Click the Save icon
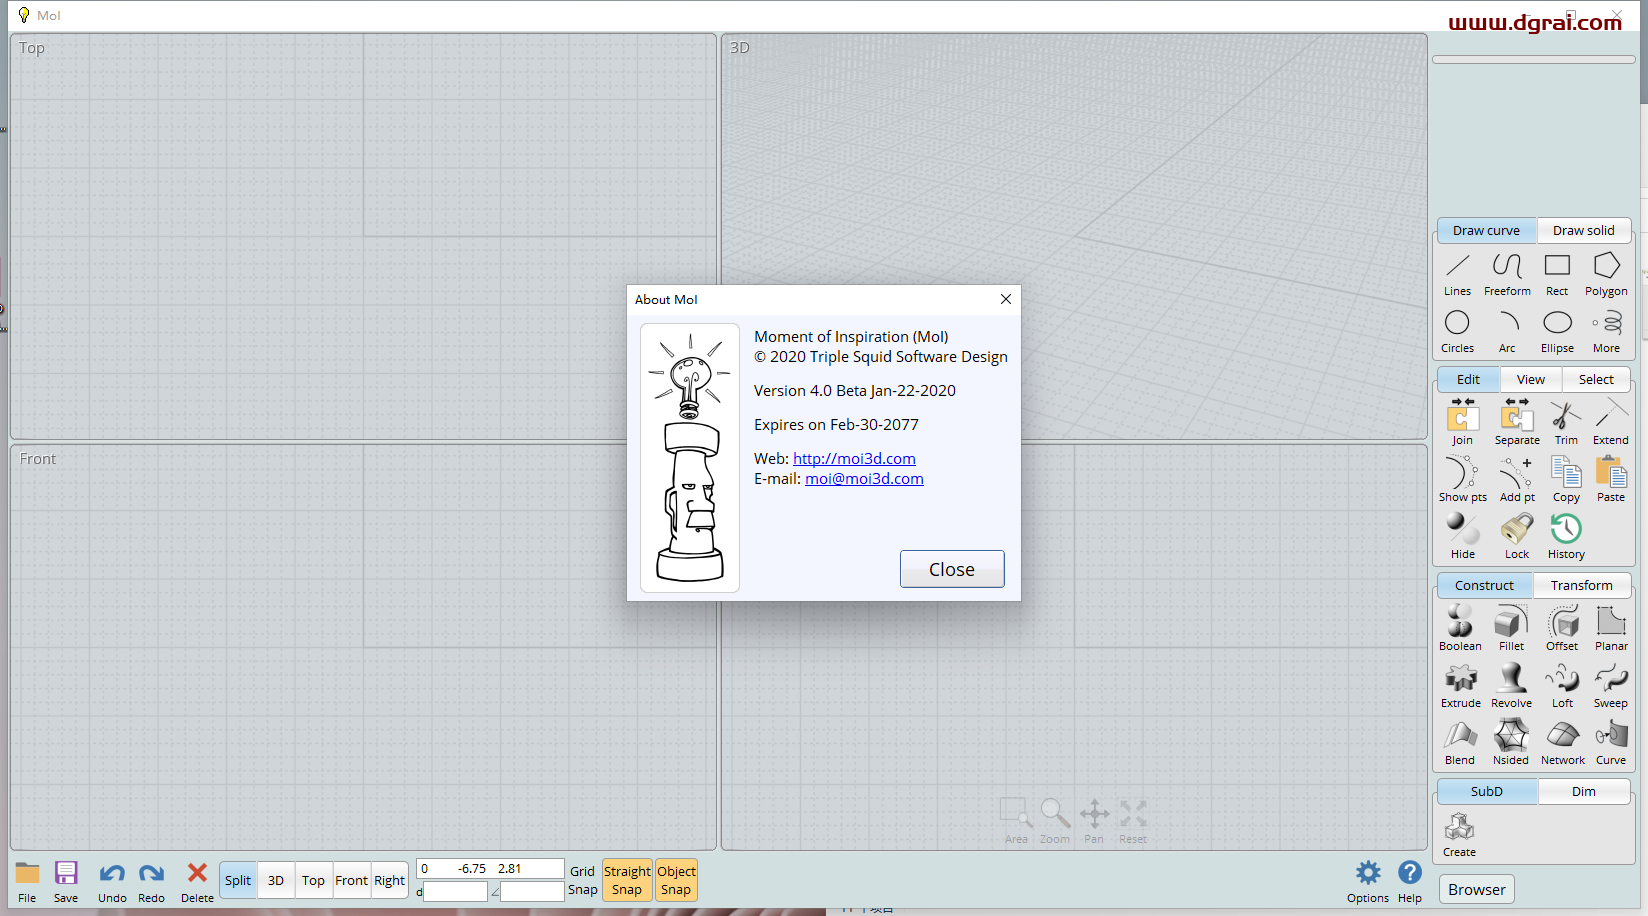The width and height of the screenshot is (1648, 916). coord(66,881)
